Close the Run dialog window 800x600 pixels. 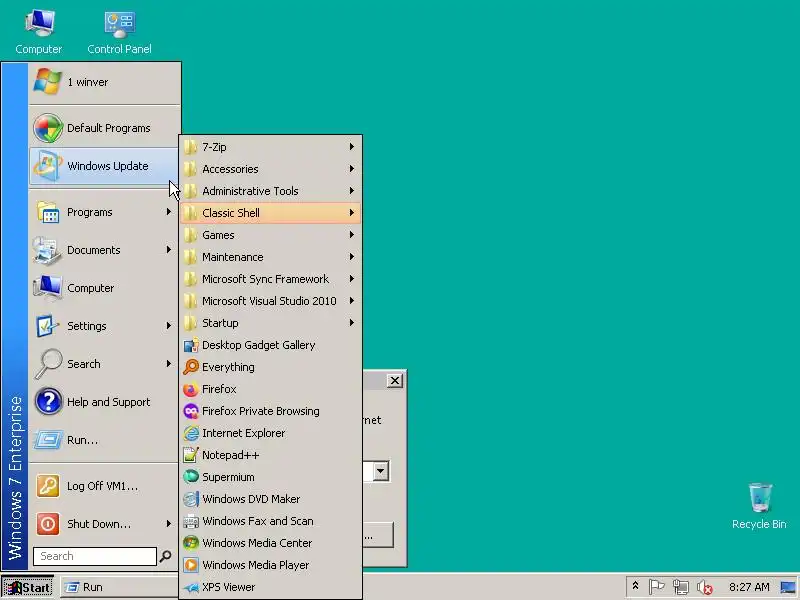[x=395, y=381]
